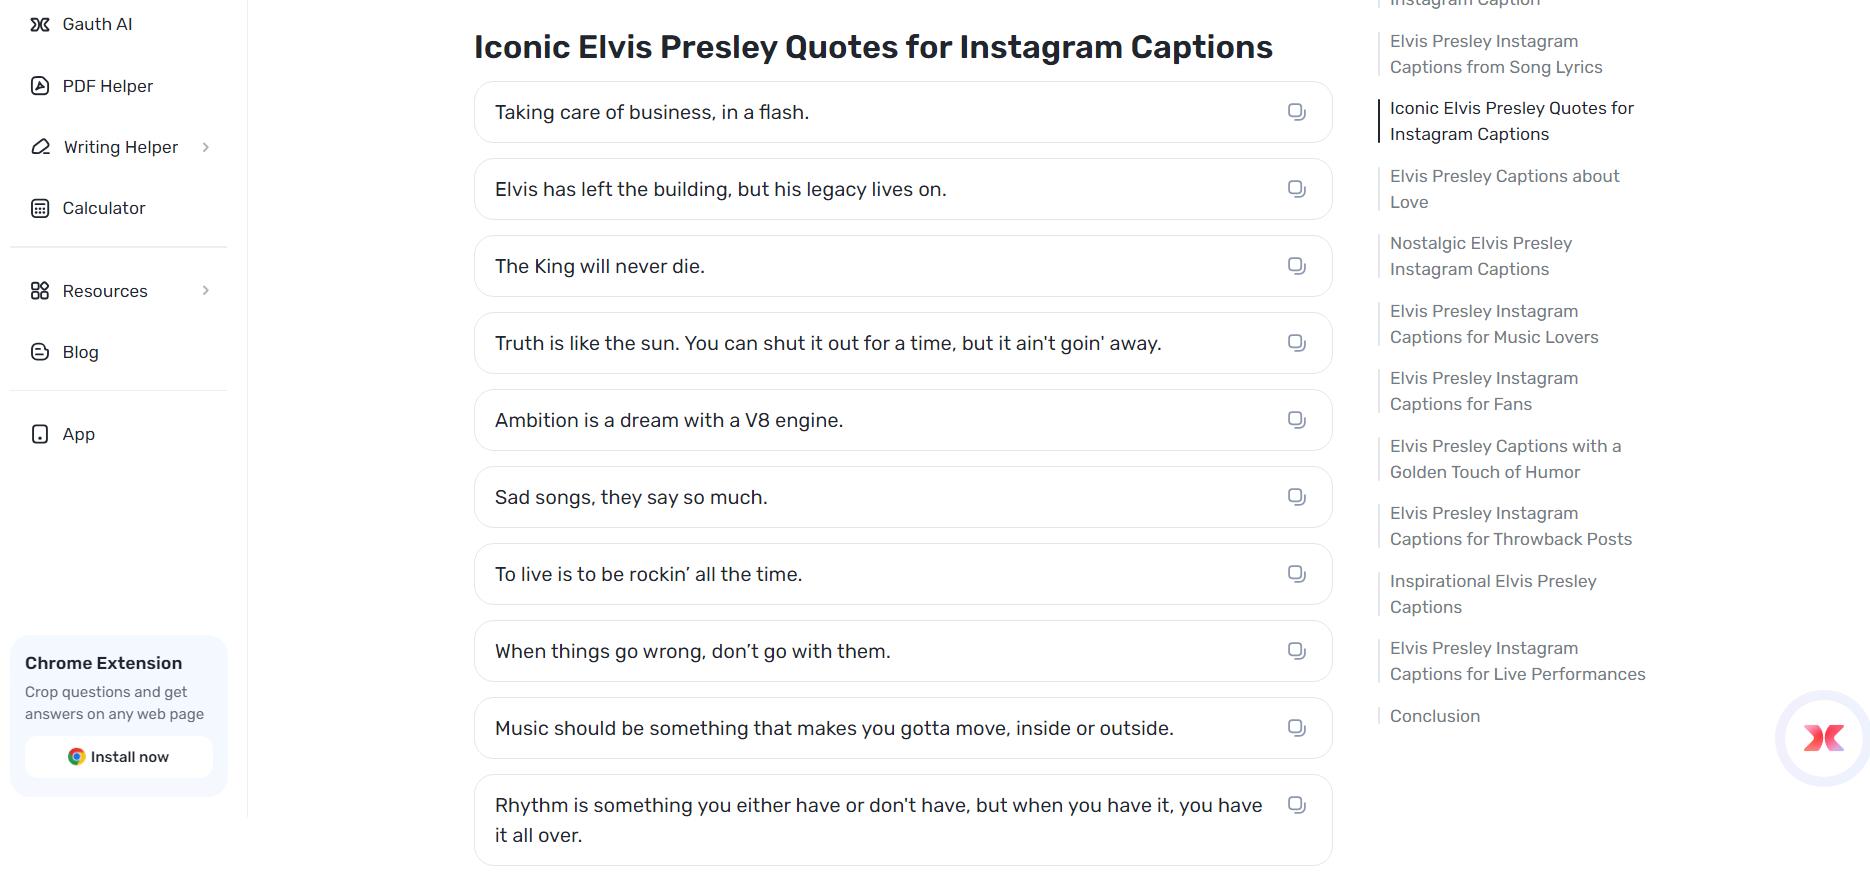Click the Writing Helper pen icon

click(x=39, y=146)
